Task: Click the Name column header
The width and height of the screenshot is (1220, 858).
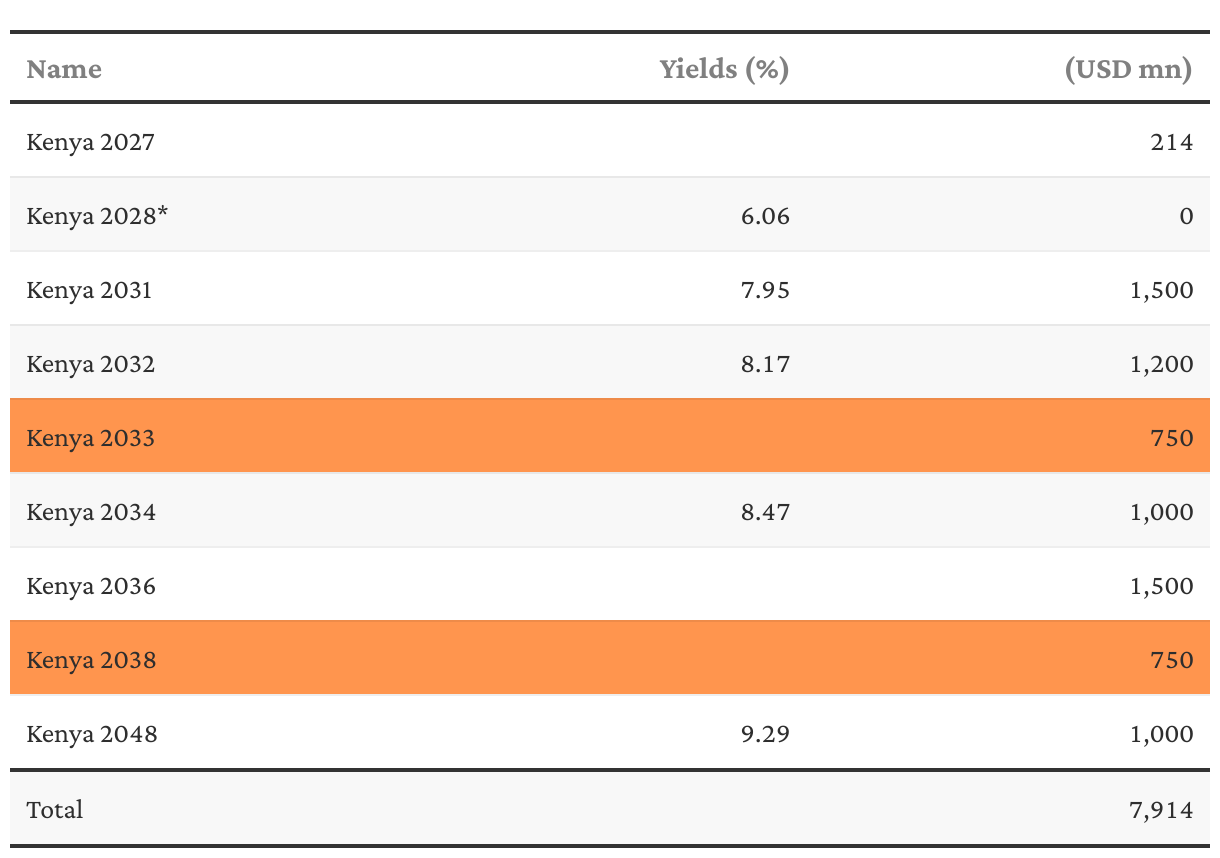Action: point(64,69)
